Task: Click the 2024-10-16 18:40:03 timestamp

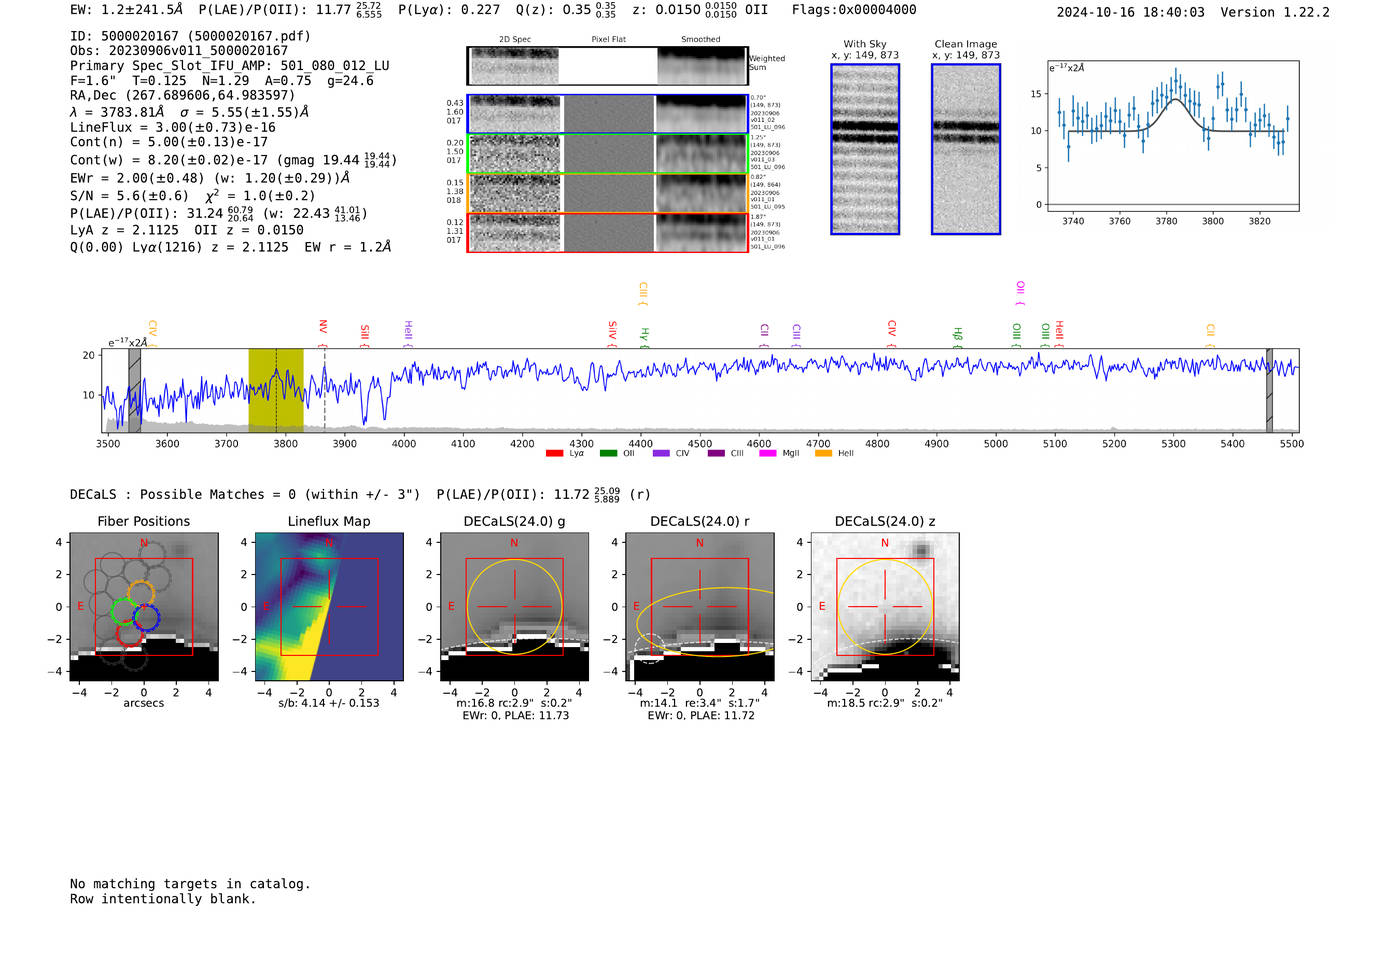Action: point(1131,12)
